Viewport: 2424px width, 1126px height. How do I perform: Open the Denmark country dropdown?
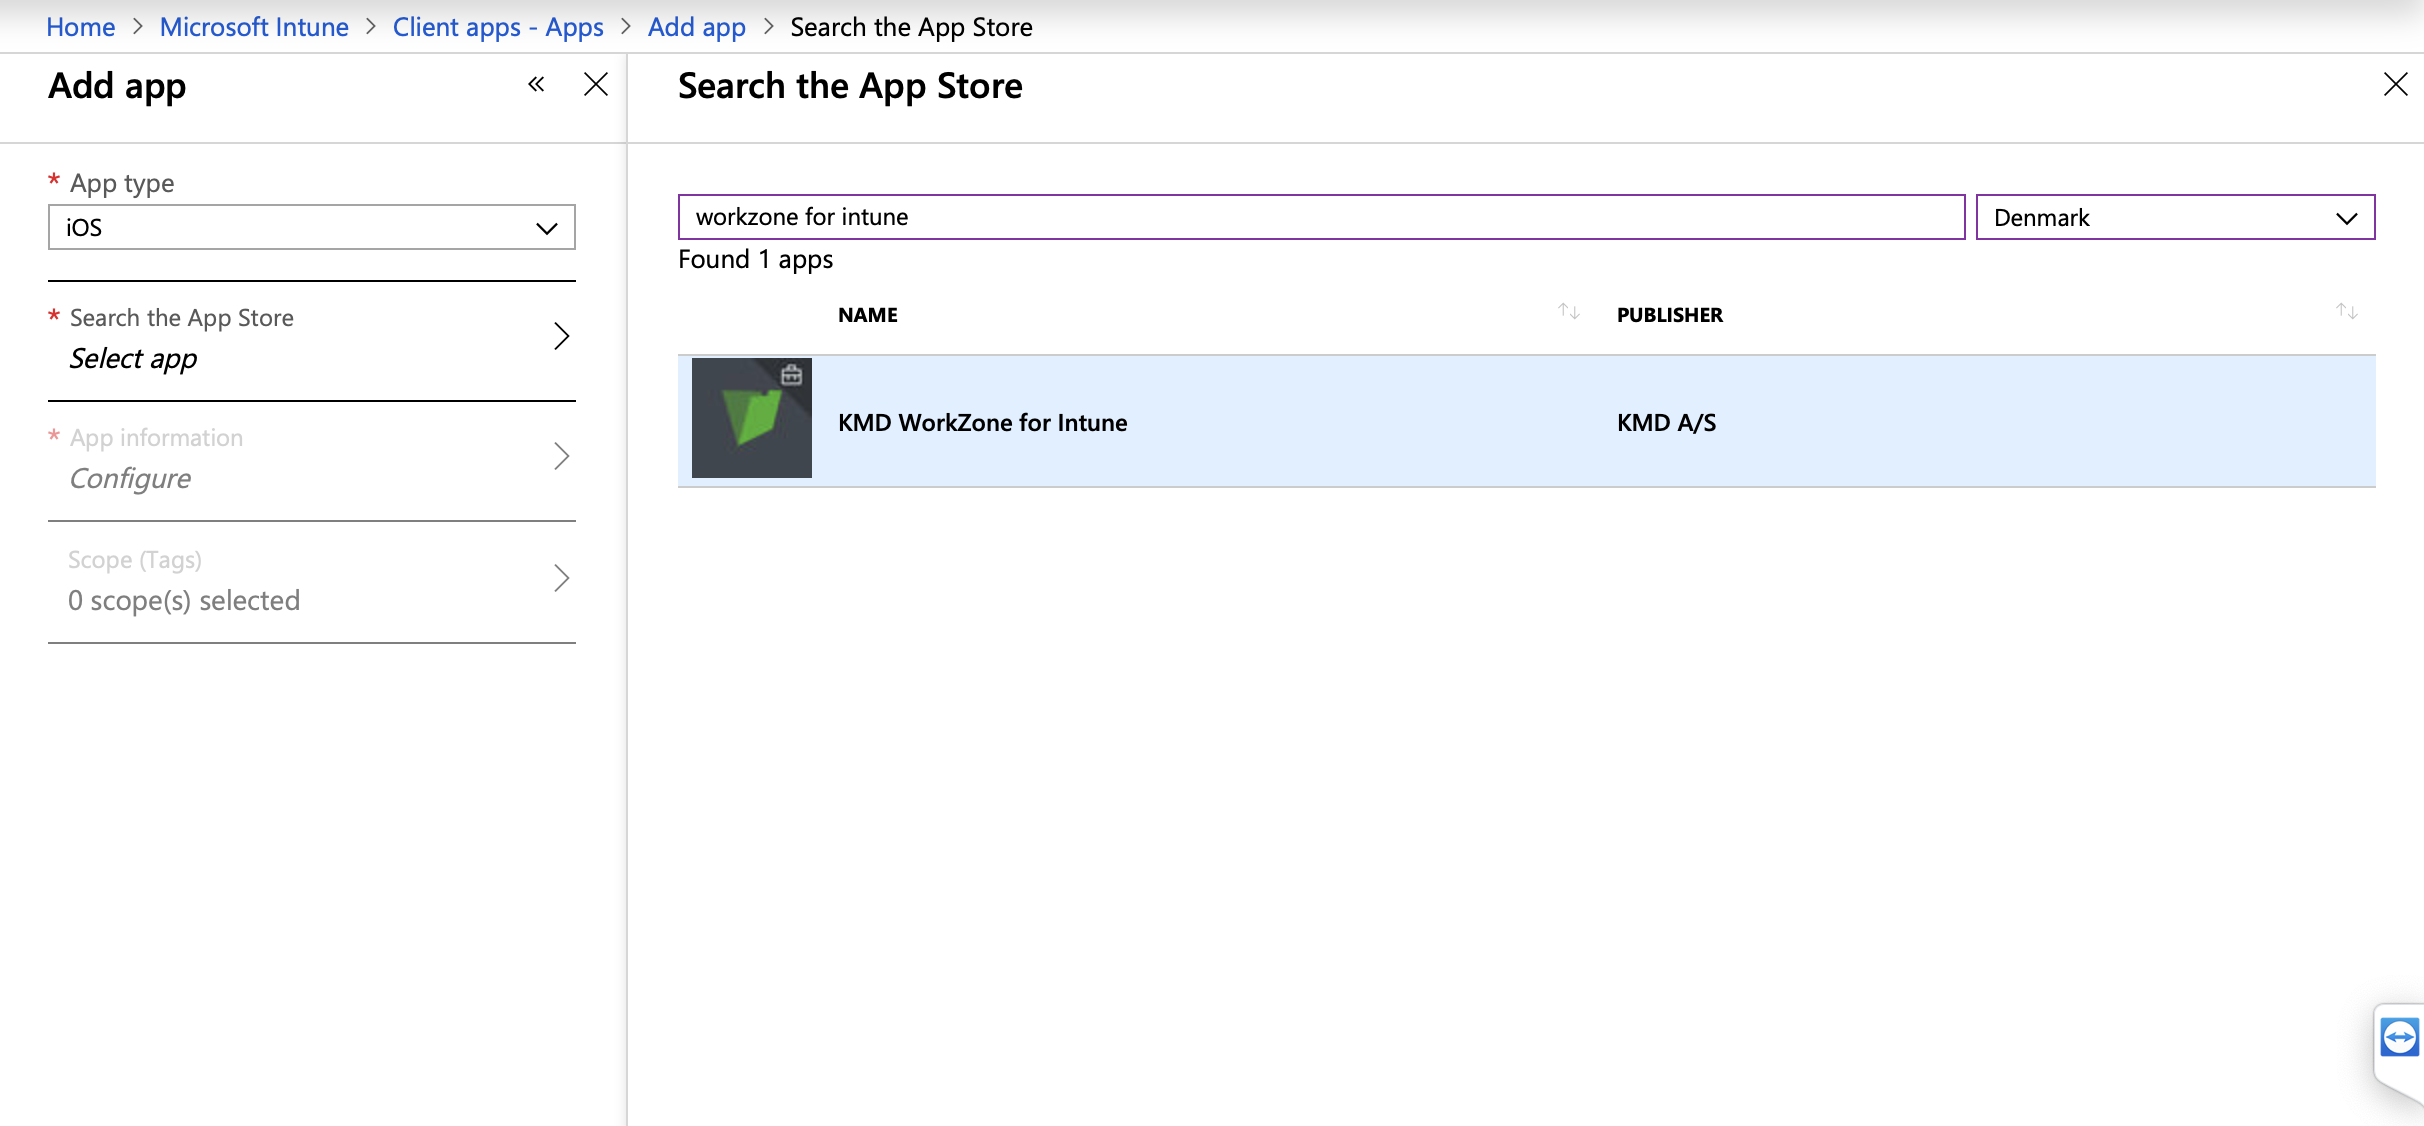pyautogui.click(x=2175, y=217)
